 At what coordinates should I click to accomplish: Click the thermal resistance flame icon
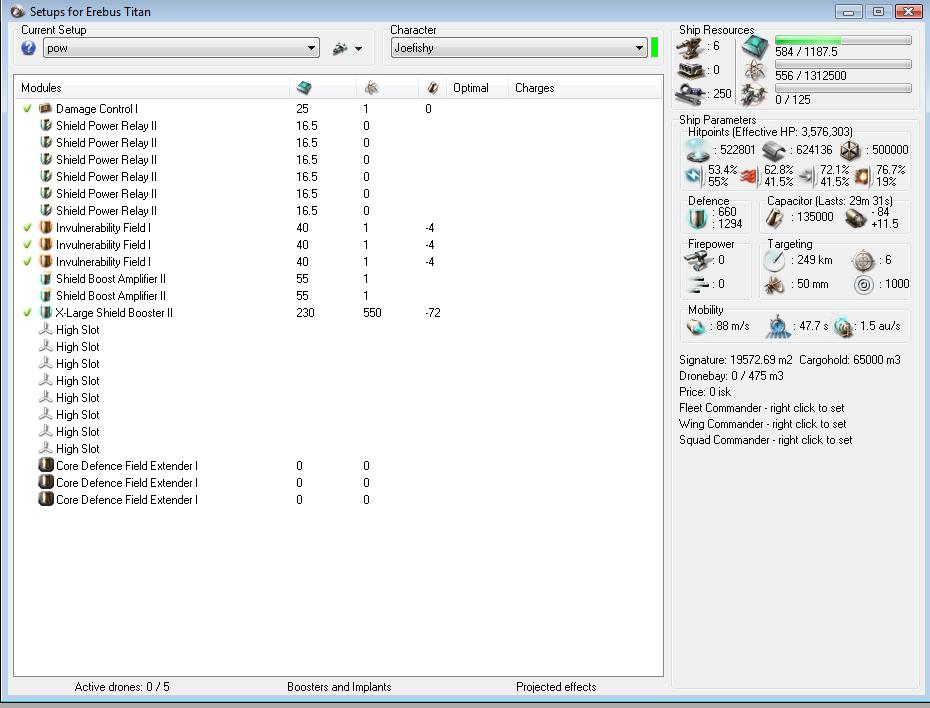(750, 176)
